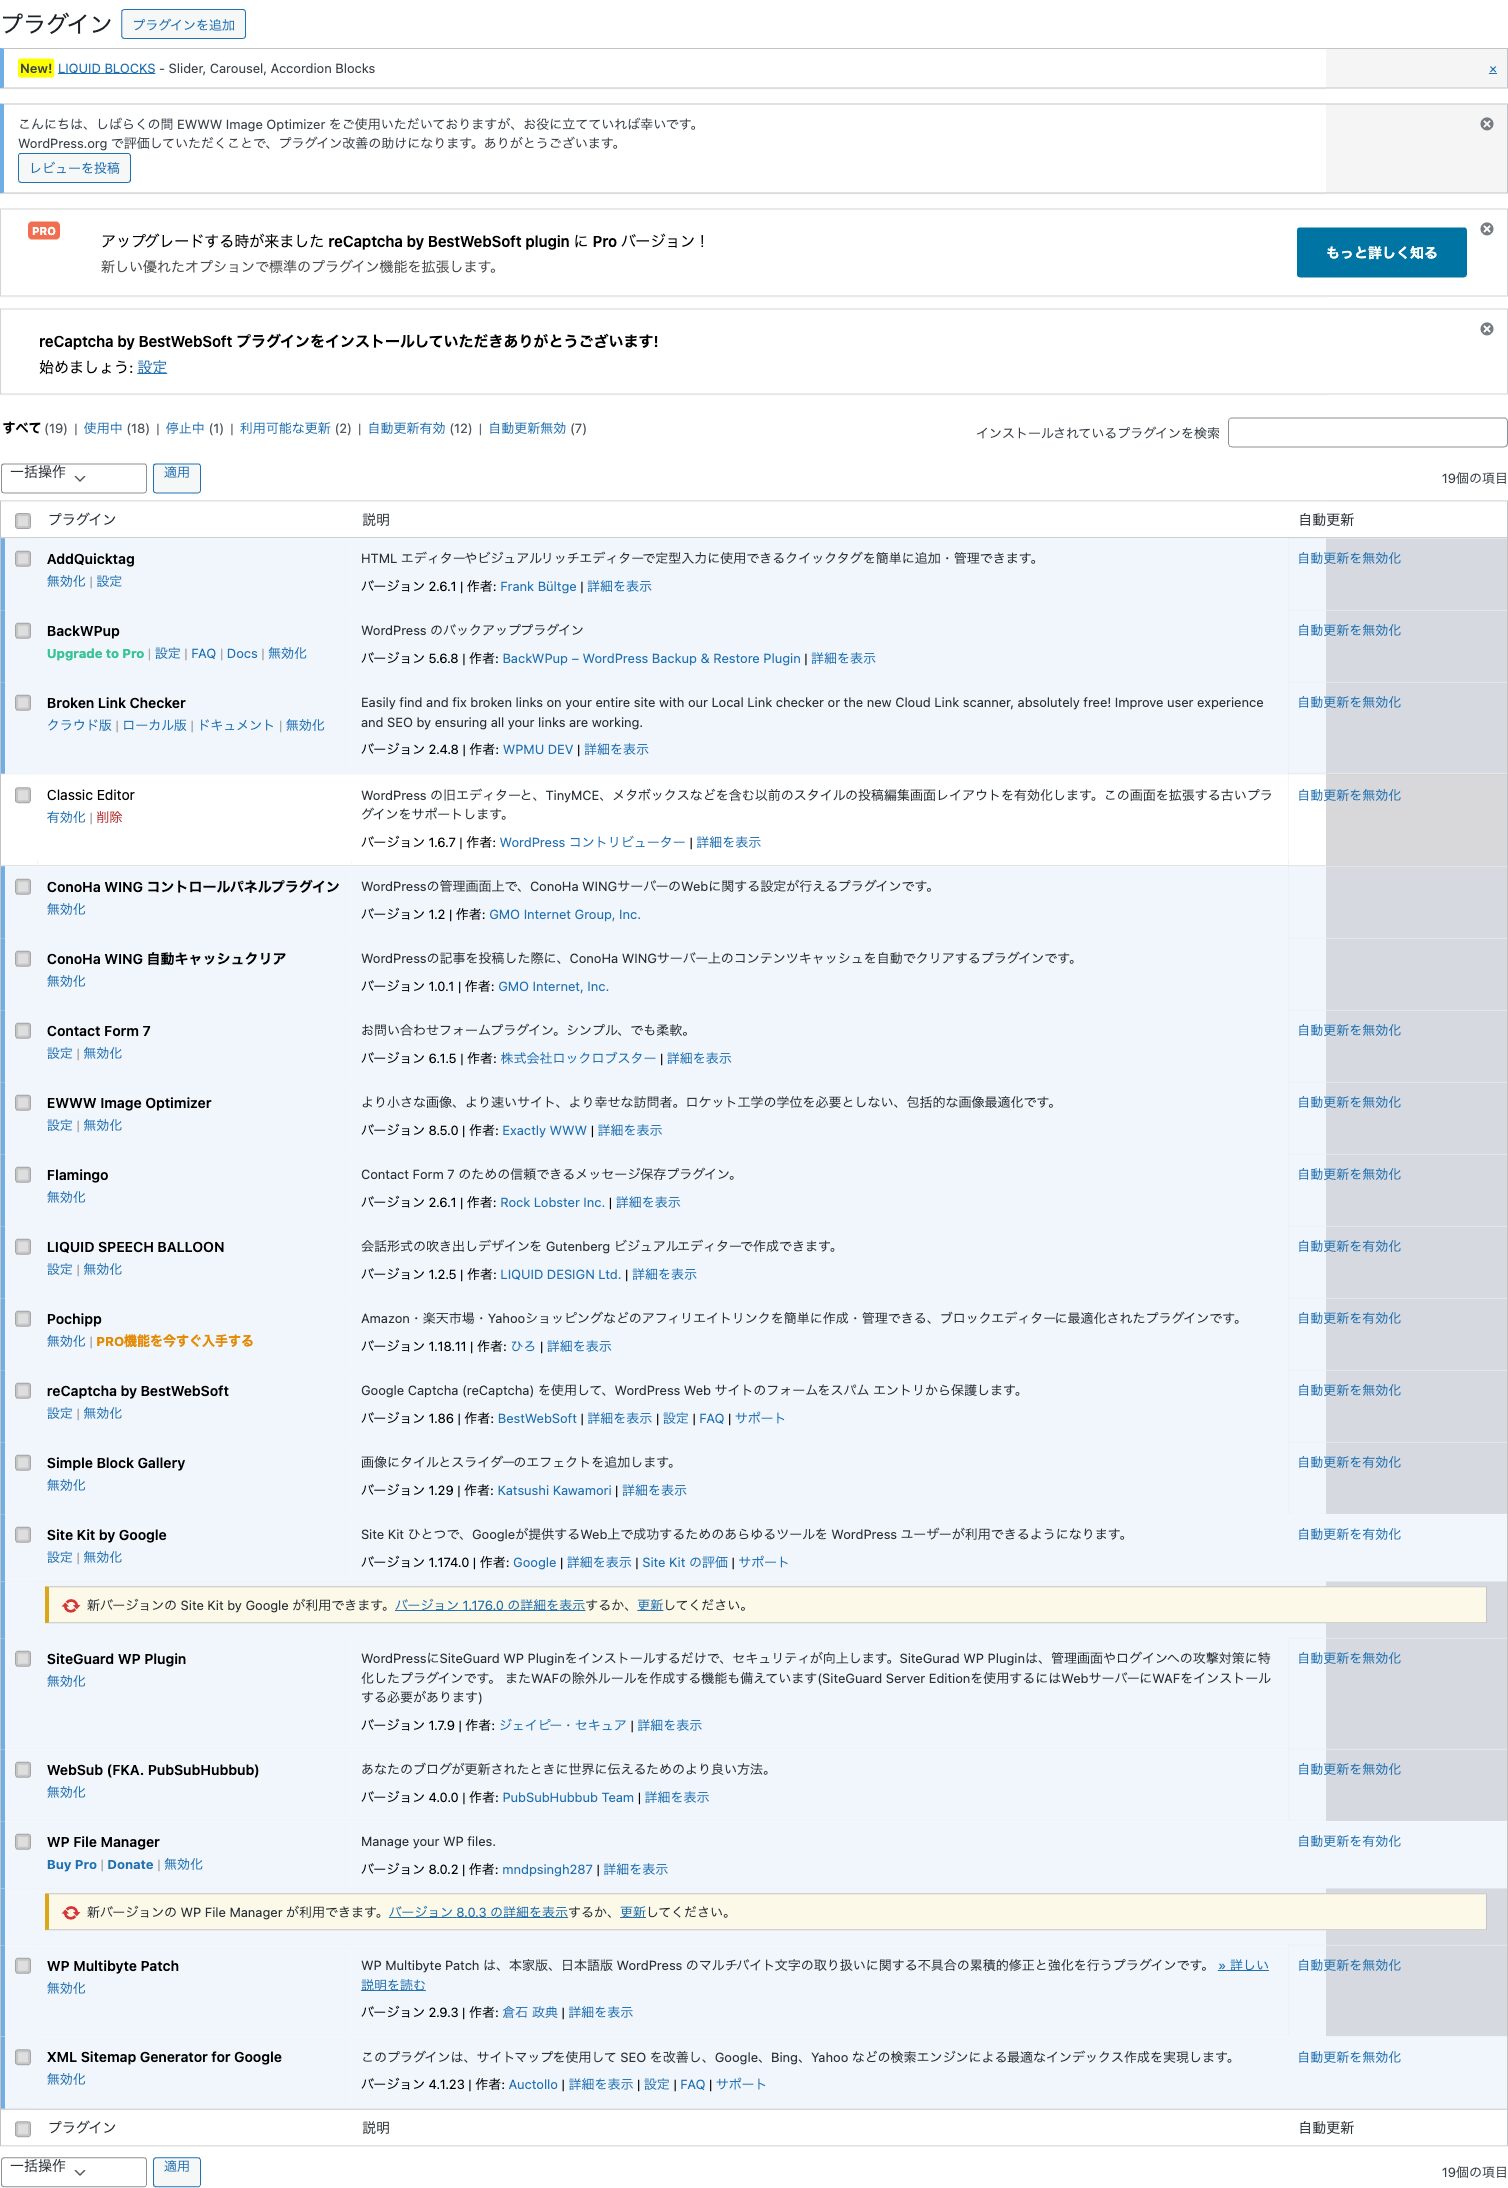This screenshot has width=1508, height=2188.
Task: Open BackWPup Upgrade to Pro link
Action: pyautogui.click(x=95, y=653)
